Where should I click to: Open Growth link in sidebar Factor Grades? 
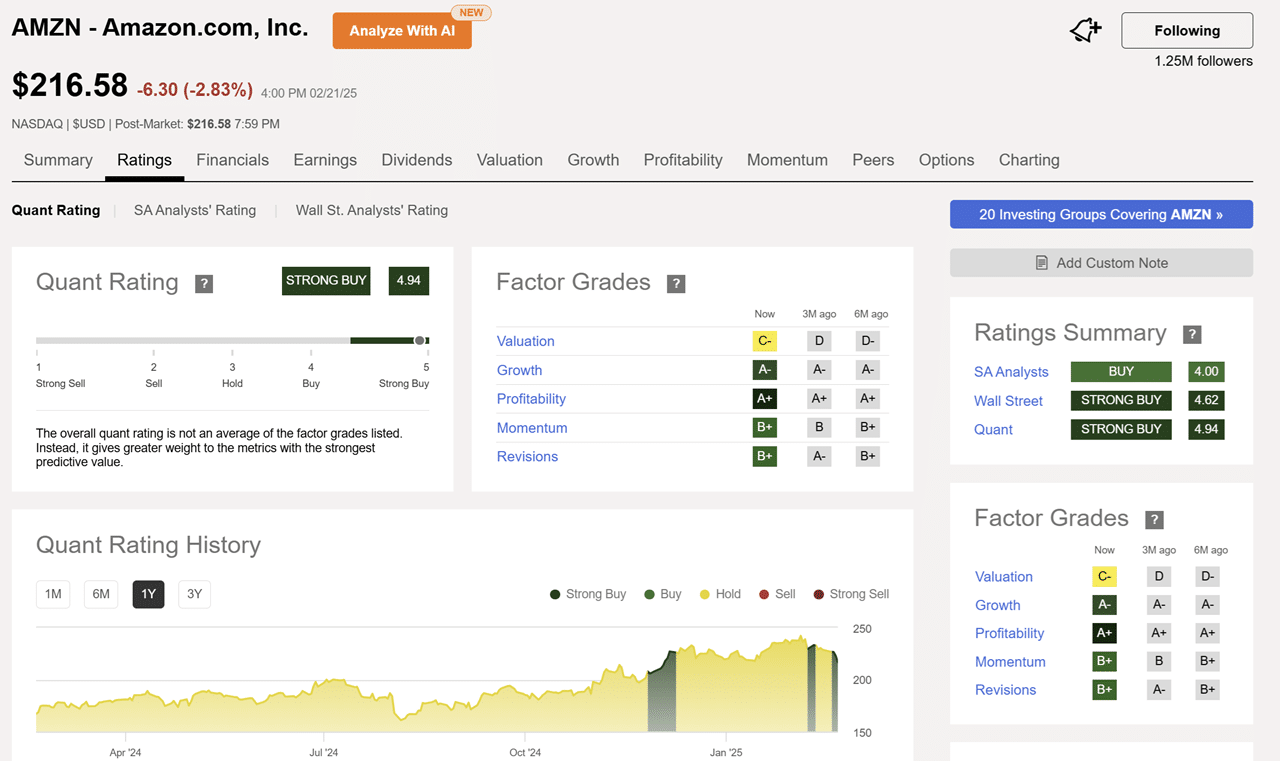coord(998,606)
